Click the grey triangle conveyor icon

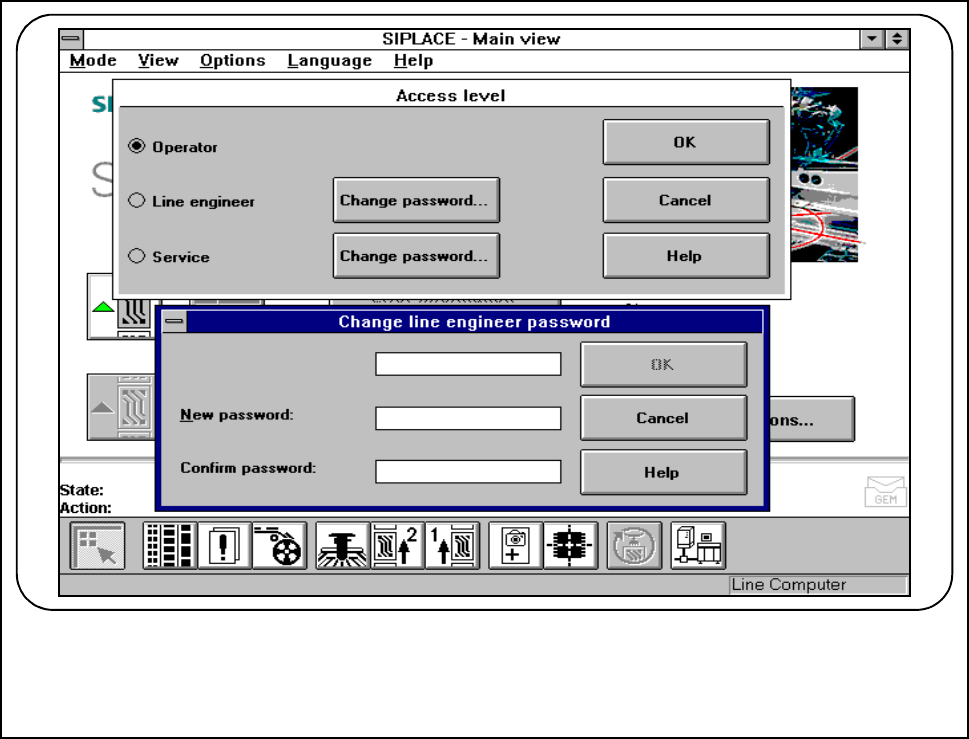pyautogui.click(x=103, y=407)
